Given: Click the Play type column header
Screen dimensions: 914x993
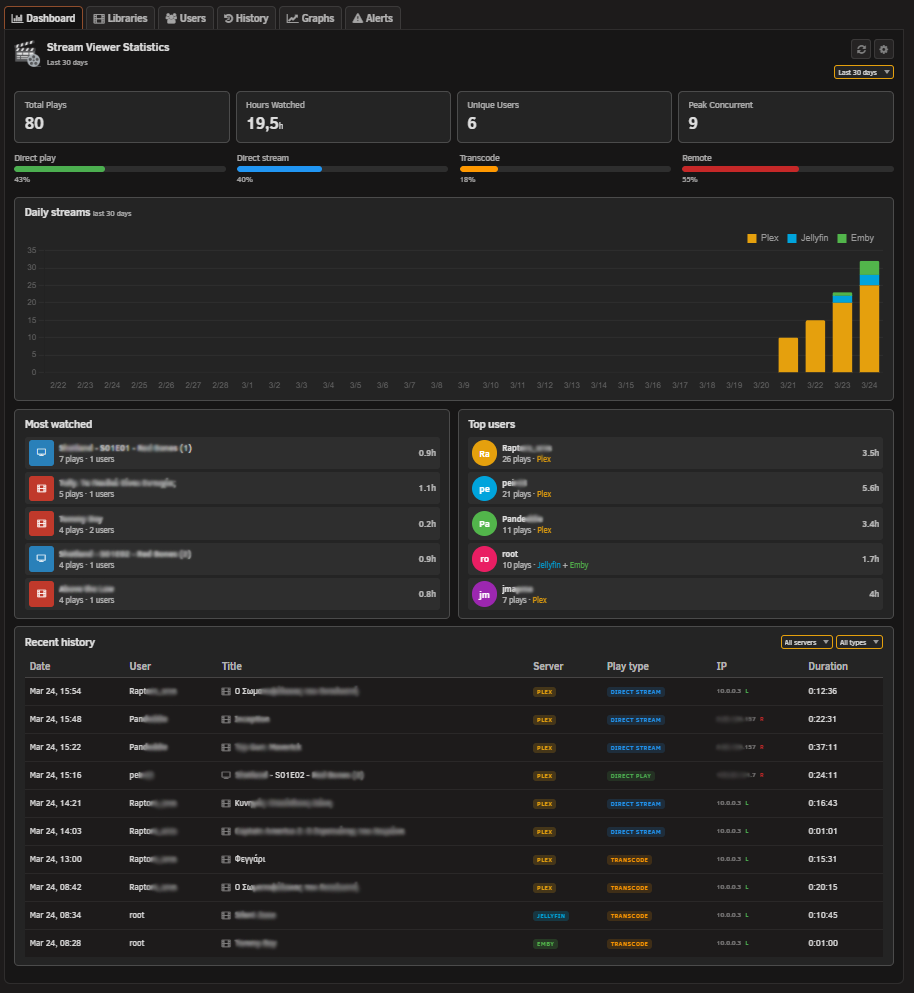Looking at the screenshot, I should click(x=628, y=666).
